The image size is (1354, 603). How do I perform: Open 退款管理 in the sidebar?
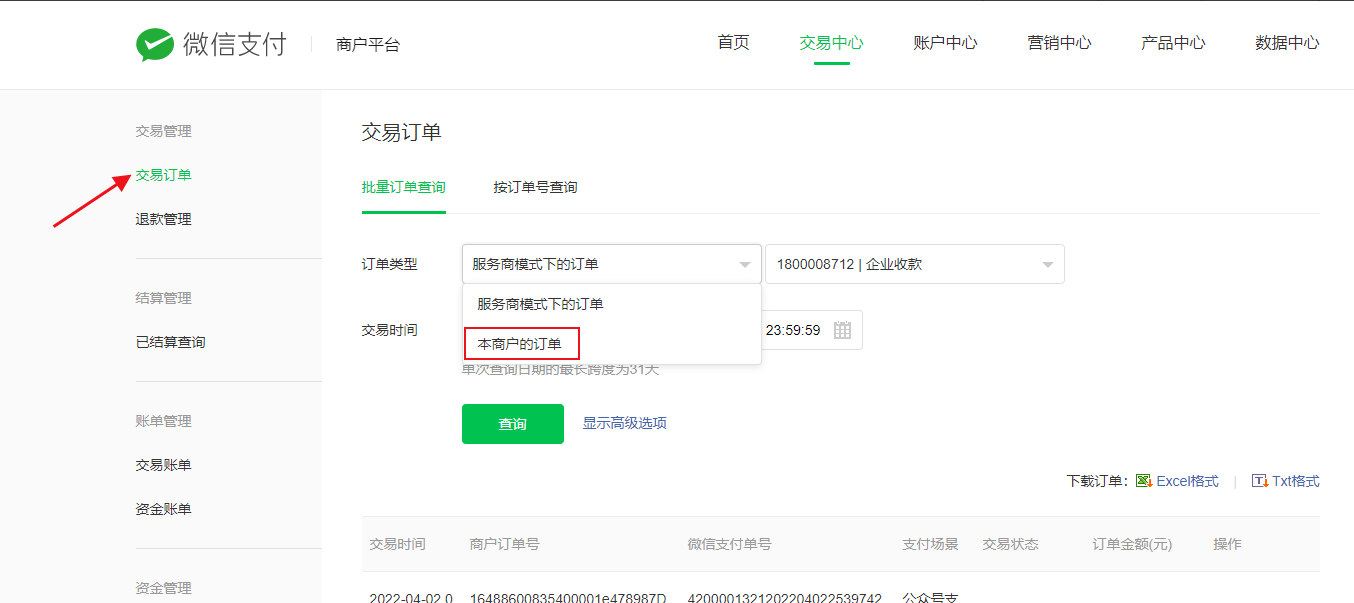(x=164, y=219)
